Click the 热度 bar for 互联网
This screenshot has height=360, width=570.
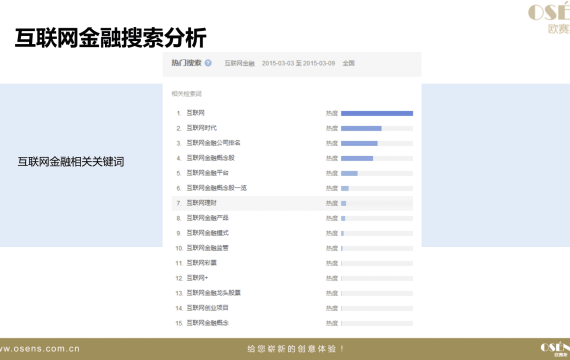tap(377, 113)
